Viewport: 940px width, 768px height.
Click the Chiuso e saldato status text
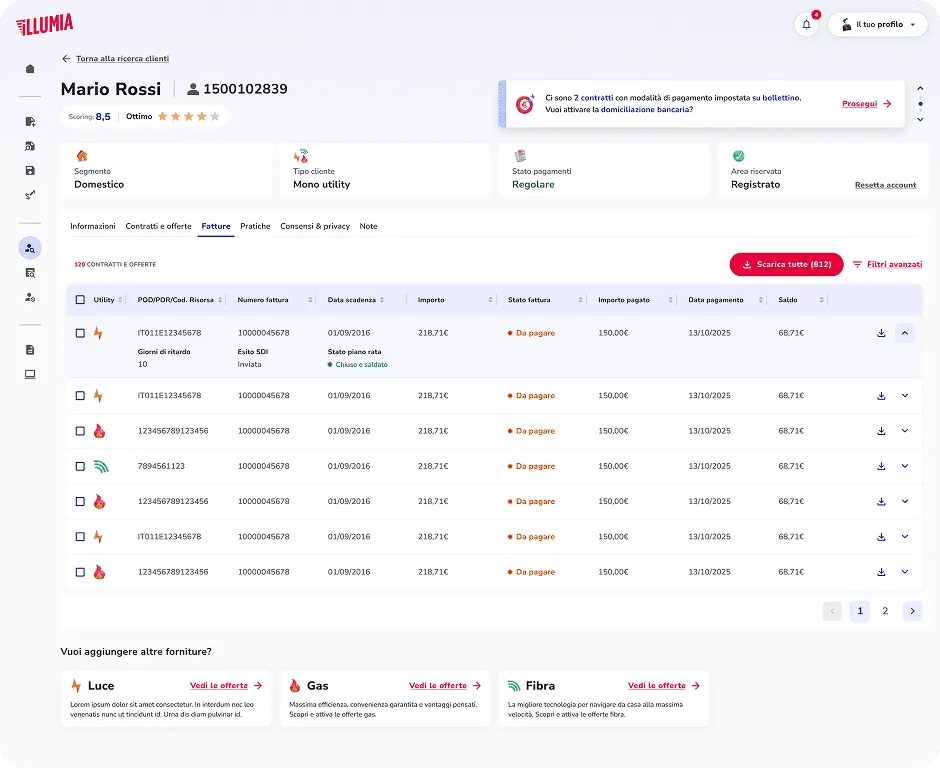coord(361,365)
